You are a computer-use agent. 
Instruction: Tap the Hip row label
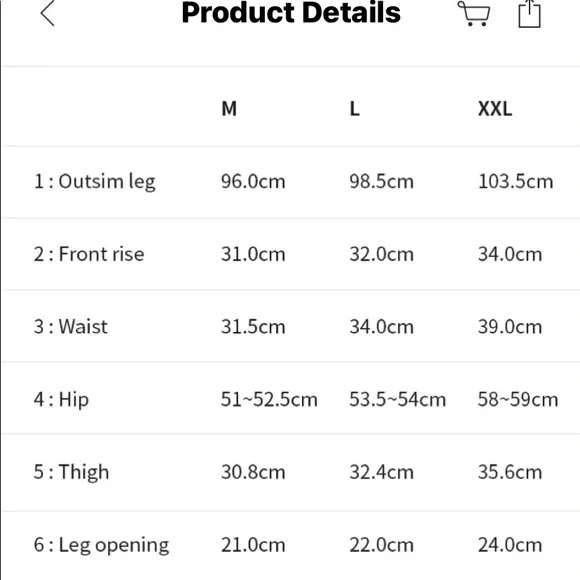[x=61, y=400]
